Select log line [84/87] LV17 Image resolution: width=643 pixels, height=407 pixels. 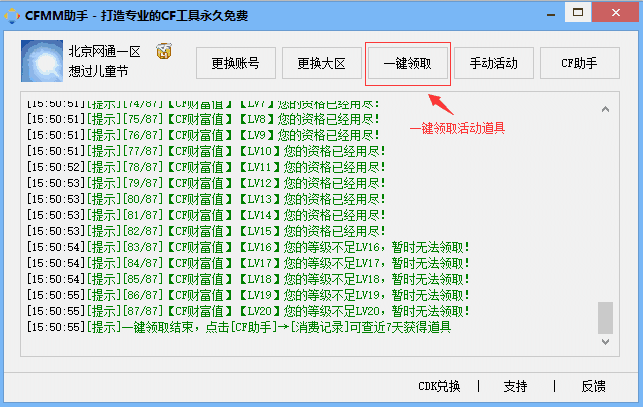[x=248, y=263]
